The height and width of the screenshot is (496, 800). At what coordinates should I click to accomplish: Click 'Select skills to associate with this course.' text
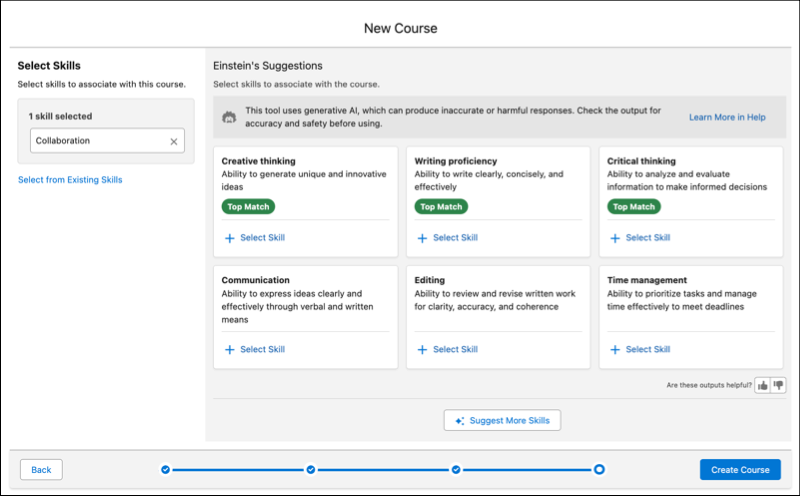coord(102,84)
